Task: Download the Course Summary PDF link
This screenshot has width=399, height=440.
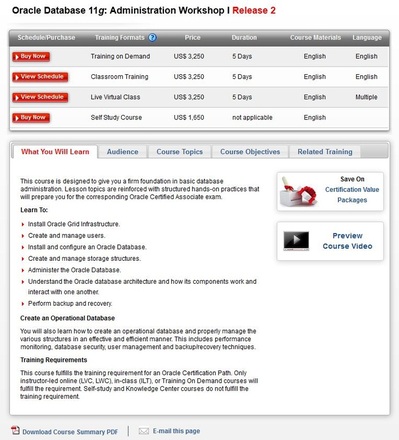Action: coord(70,432)
